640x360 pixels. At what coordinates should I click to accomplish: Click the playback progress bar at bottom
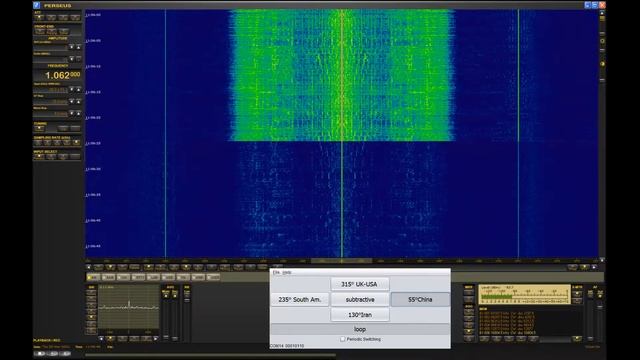pyautogui.click(x=211, y=355)
